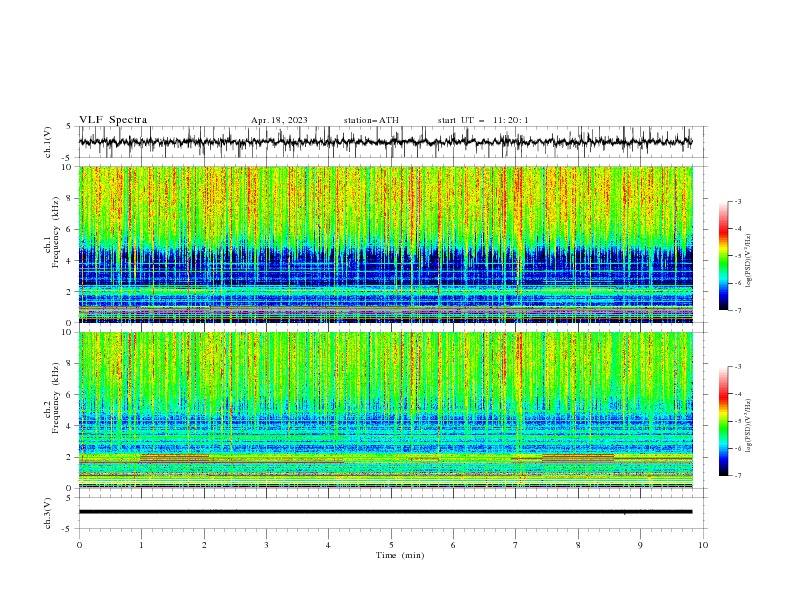Click the "ch.1(V)" waveform axis label
792x612 pixels.
point(48,142)
